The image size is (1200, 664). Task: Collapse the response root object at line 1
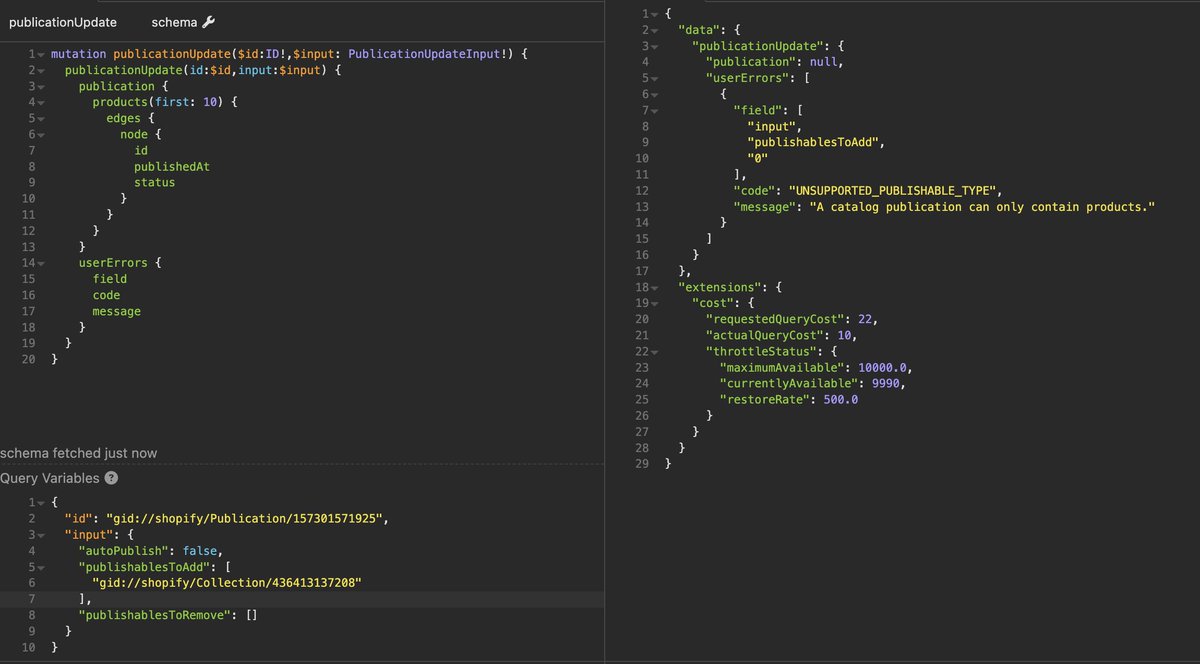click(x=655, y=13)
